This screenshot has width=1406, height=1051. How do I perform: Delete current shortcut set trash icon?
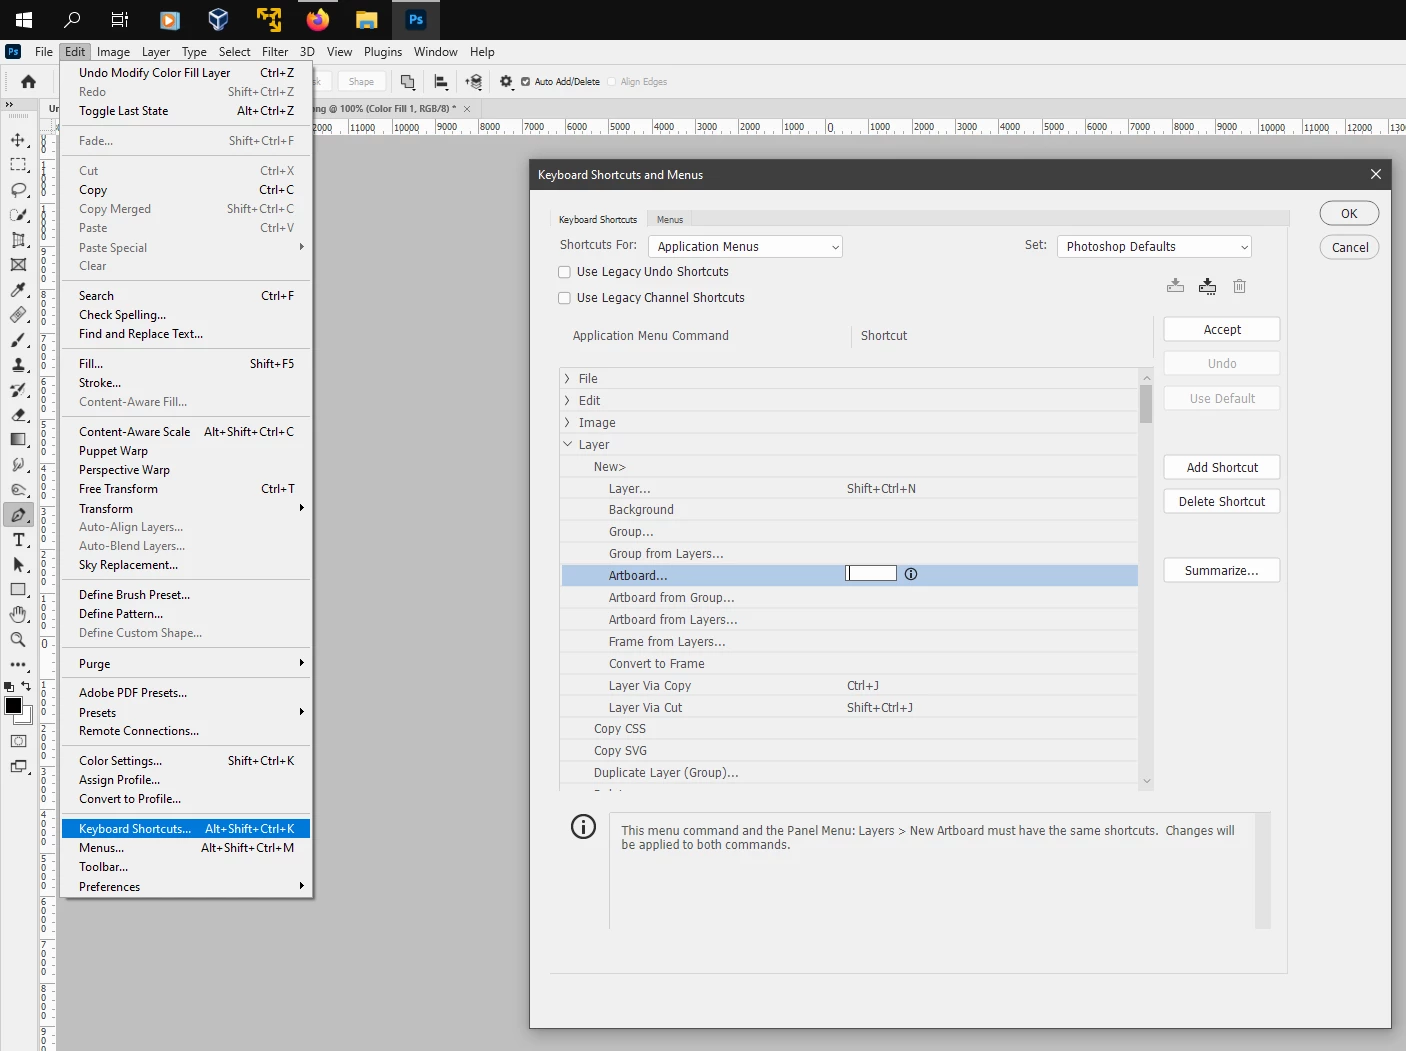click(x=1239, y=286)
